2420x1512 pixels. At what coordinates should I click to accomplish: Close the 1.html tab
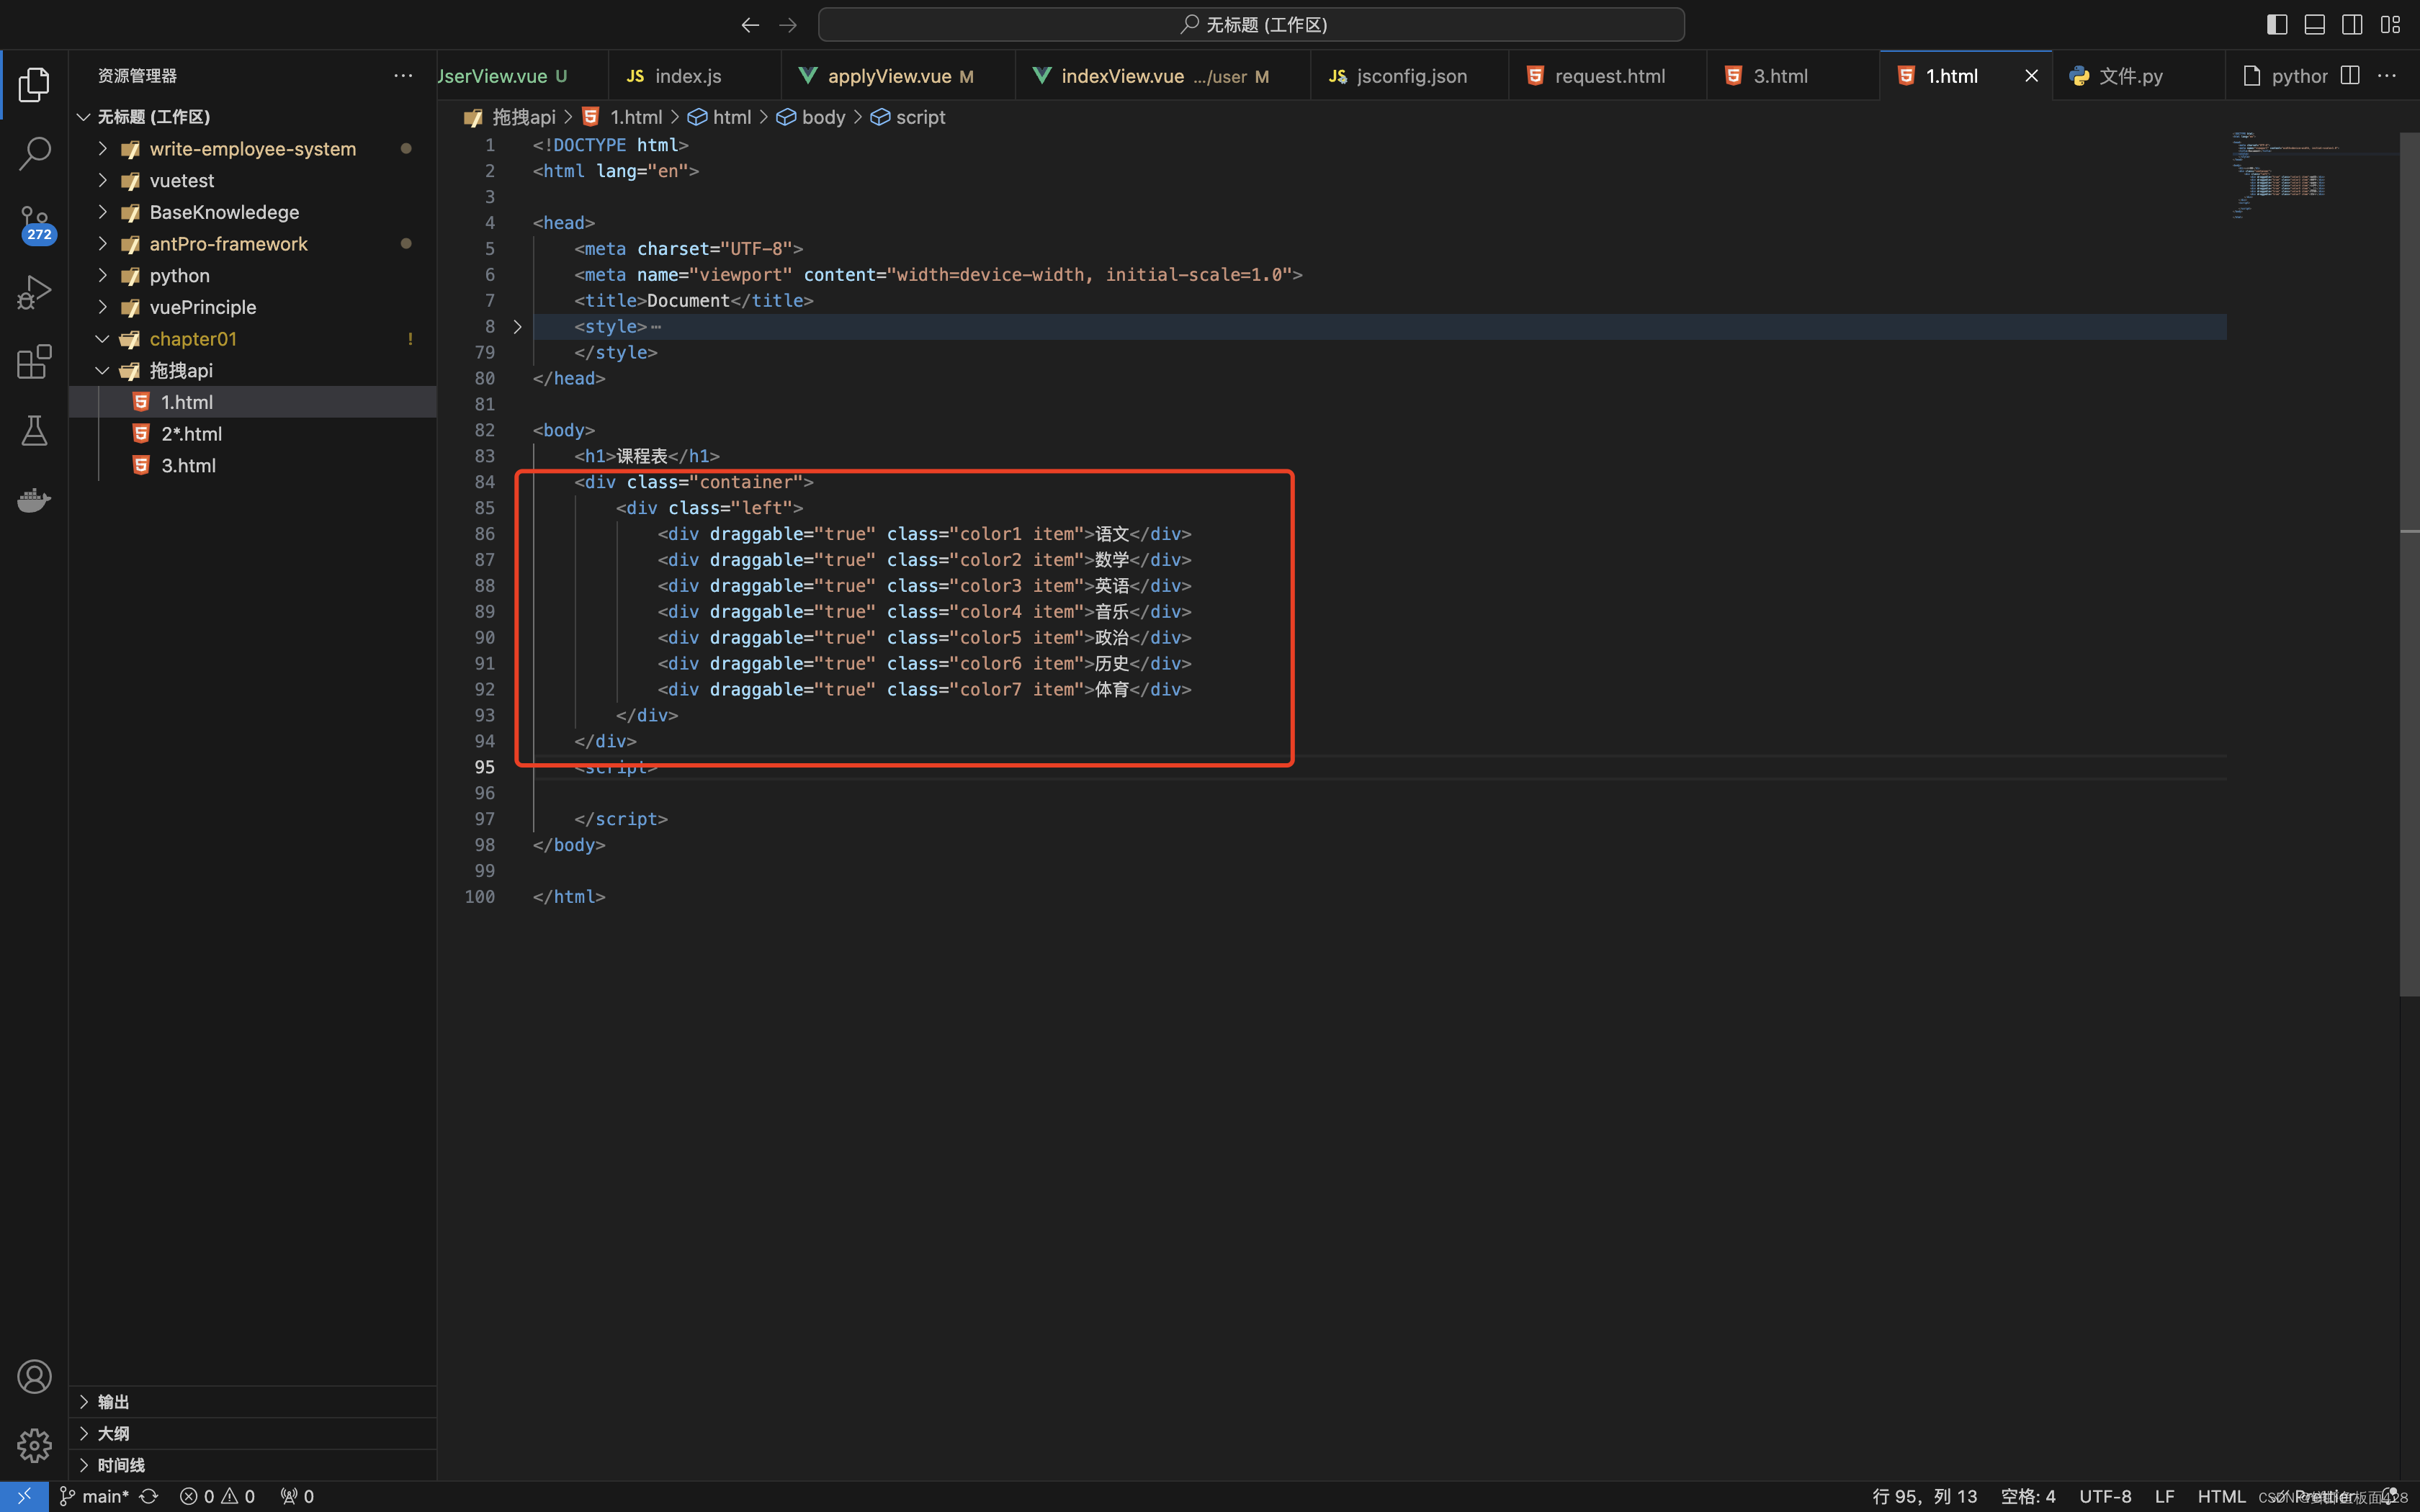pyautogui.click(x=2031, y=76)
